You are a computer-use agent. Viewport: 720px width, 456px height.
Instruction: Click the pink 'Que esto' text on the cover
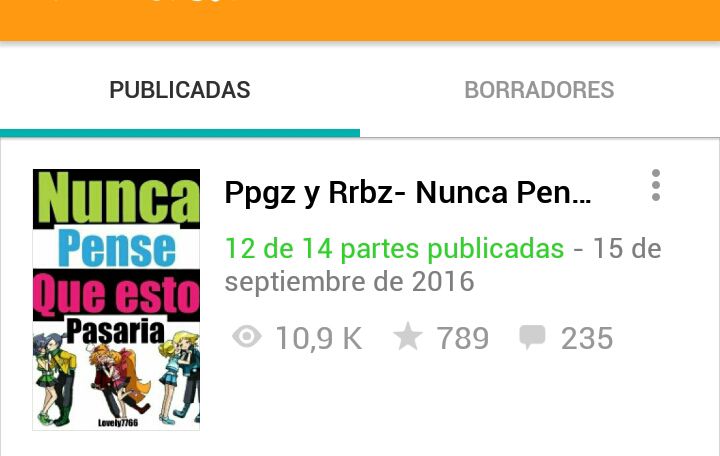coord(117,295)
